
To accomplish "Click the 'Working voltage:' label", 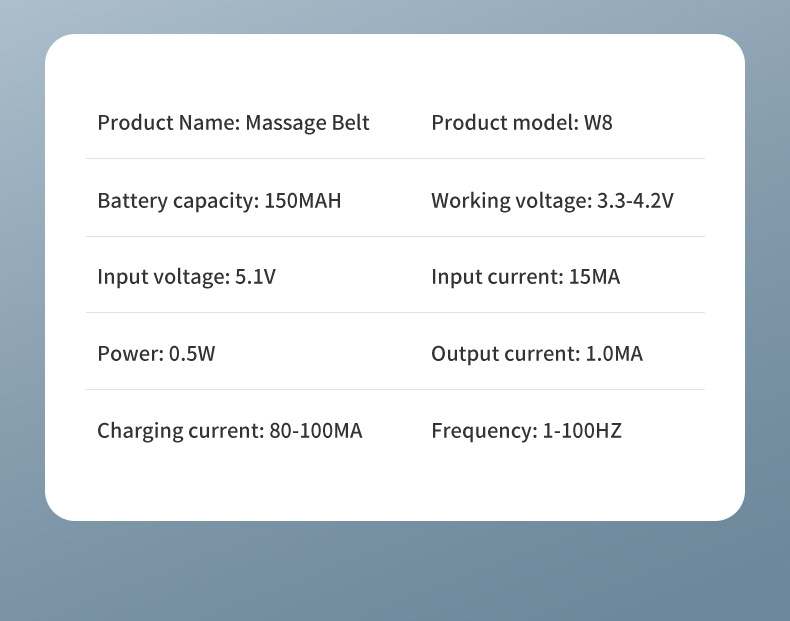I will [511, 201].
